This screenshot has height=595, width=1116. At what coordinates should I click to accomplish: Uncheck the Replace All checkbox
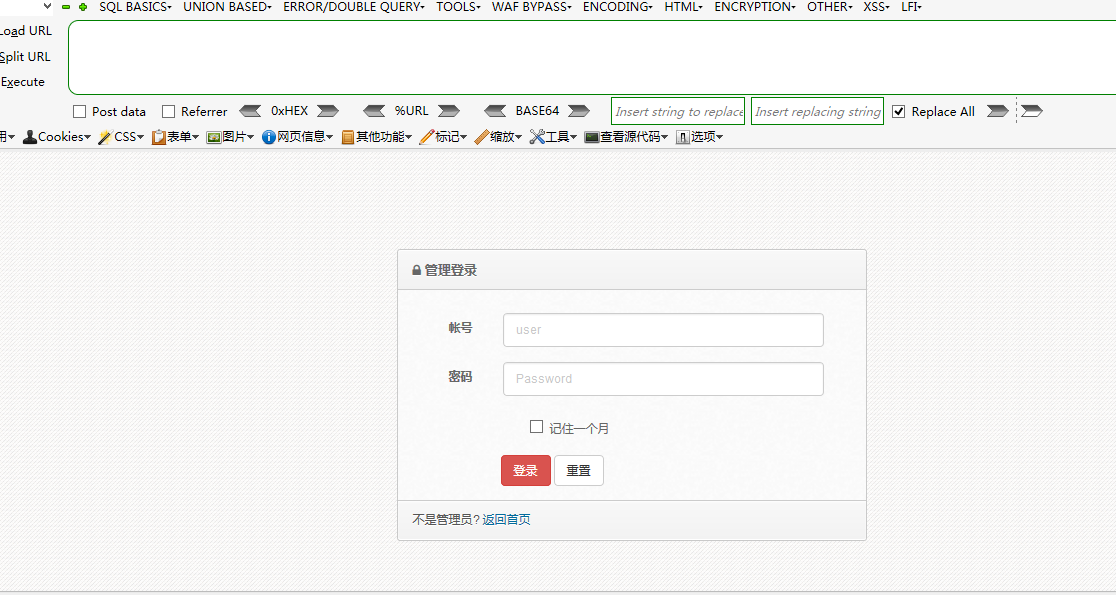(899, 112)
